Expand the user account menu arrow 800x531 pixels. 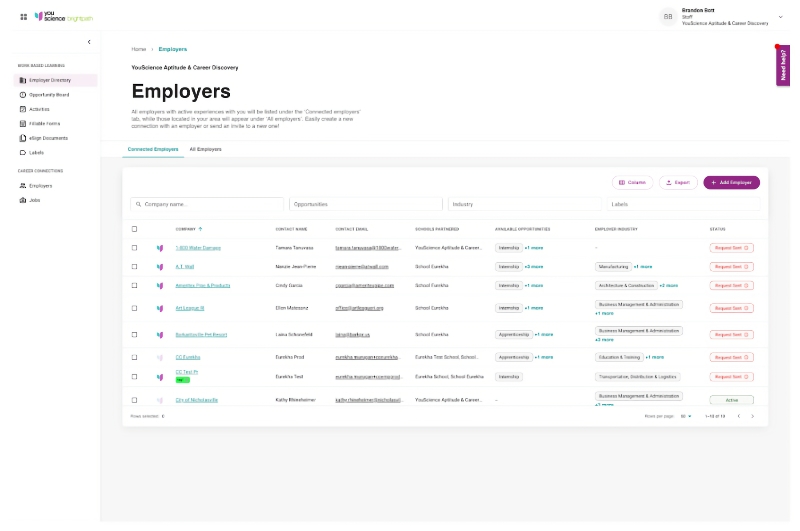[x=781, y=17]
